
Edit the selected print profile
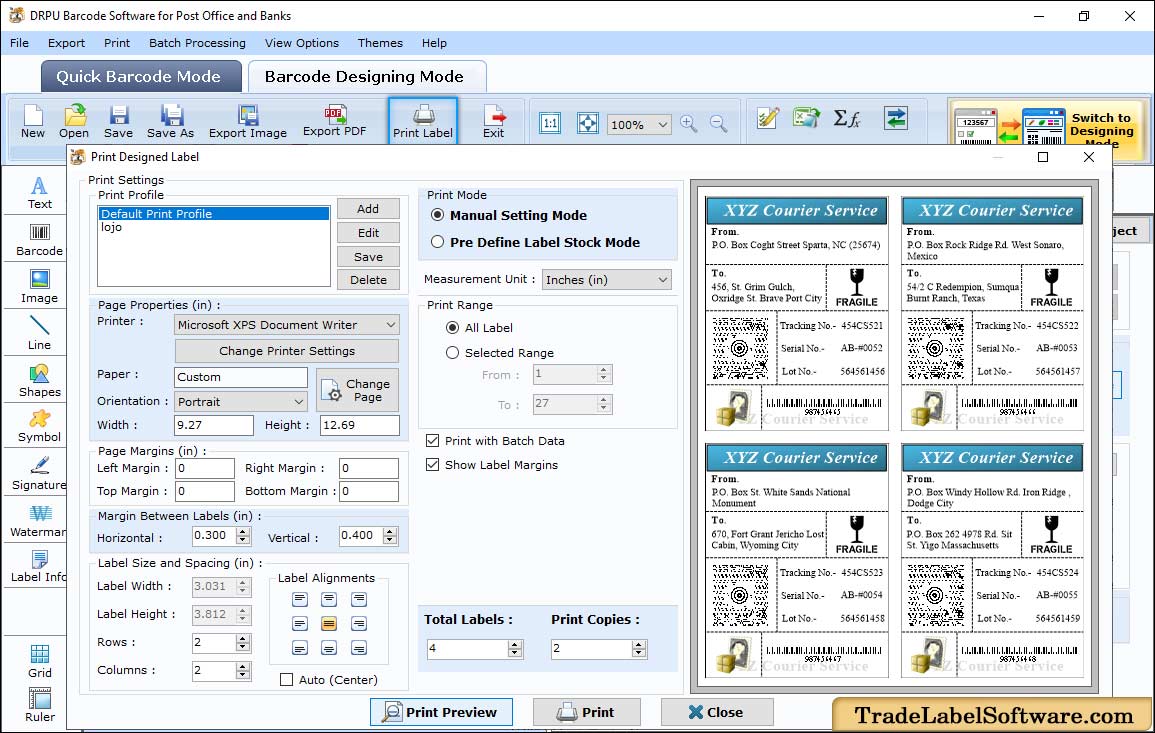[368, 233]
